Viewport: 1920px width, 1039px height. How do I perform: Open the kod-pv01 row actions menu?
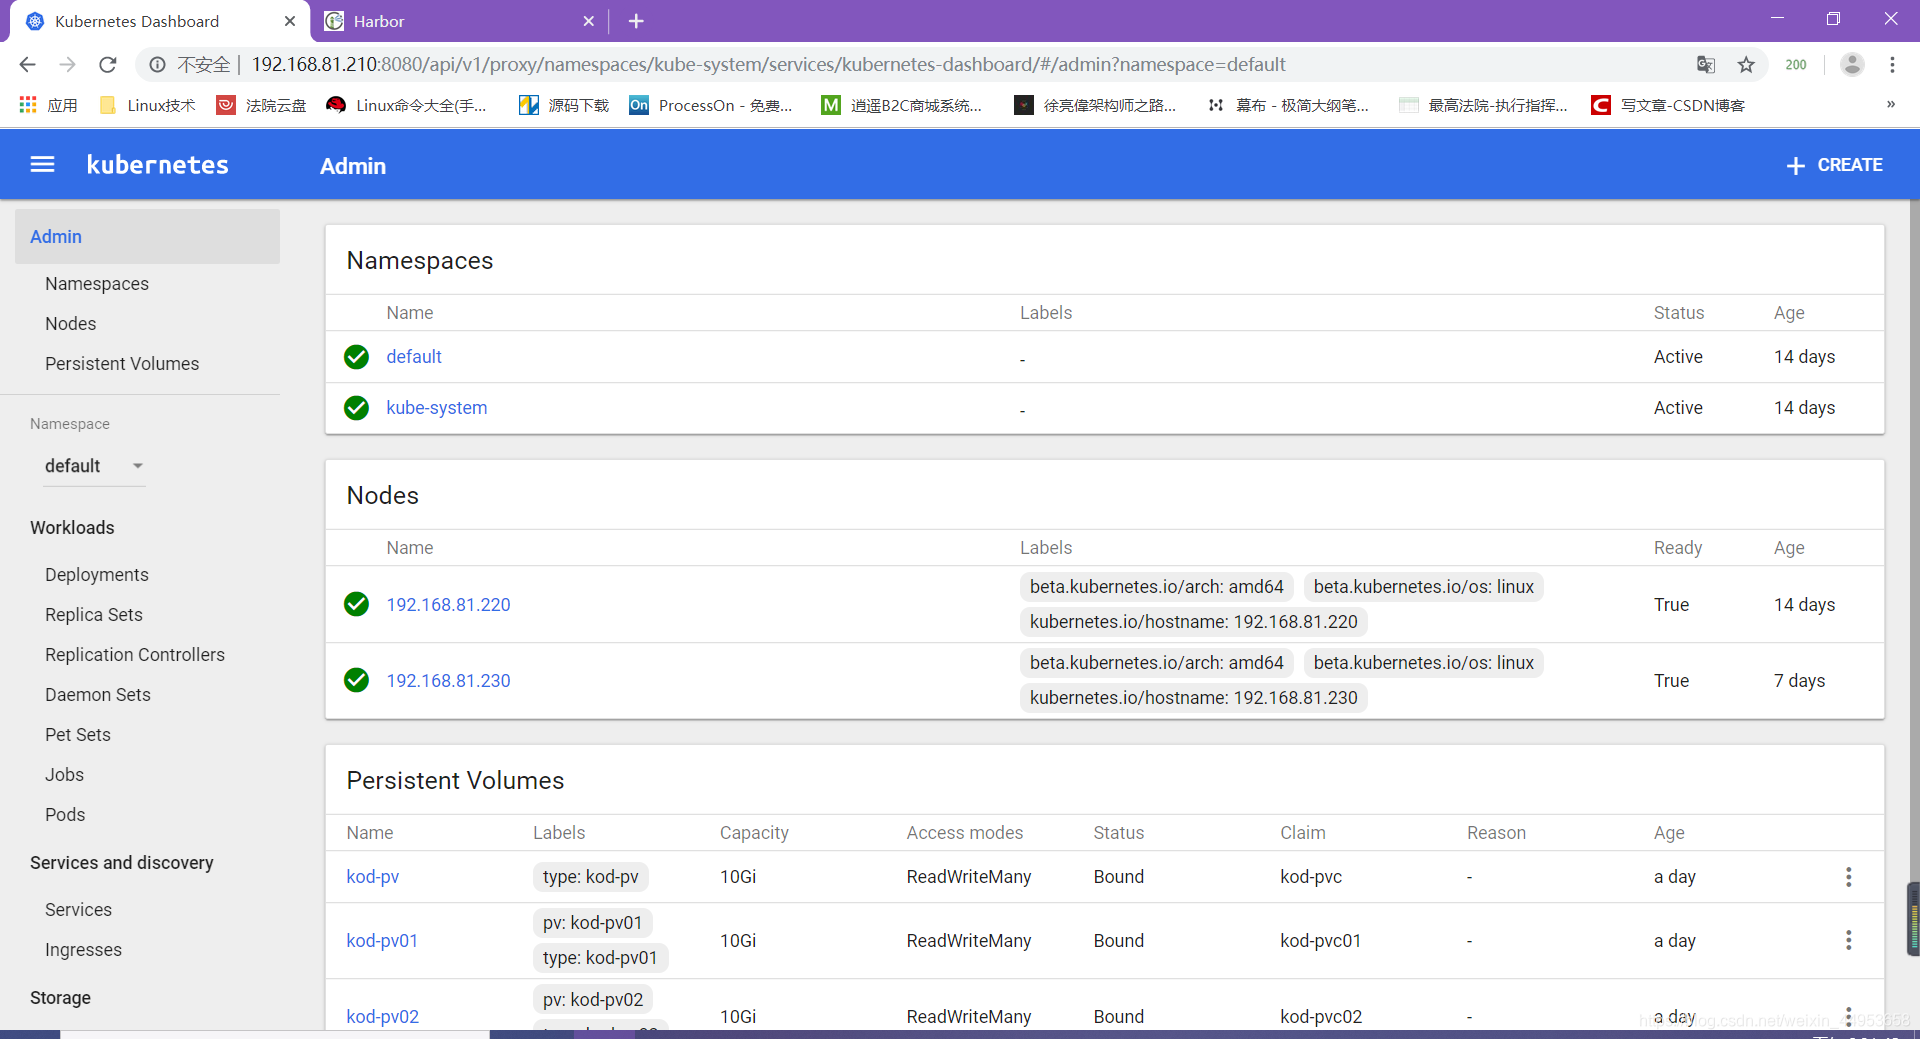click(1849, 940)
